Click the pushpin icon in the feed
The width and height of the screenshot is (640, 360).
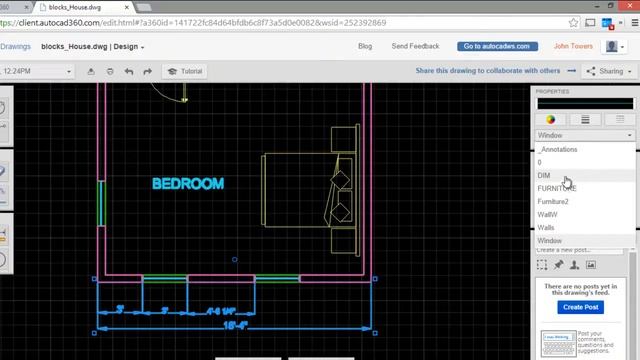pyautogui.click(x=558, y=265)
